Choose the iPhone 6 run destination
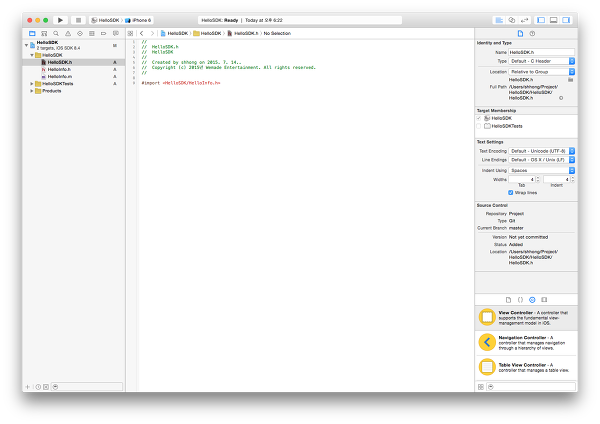 point(138,20)
